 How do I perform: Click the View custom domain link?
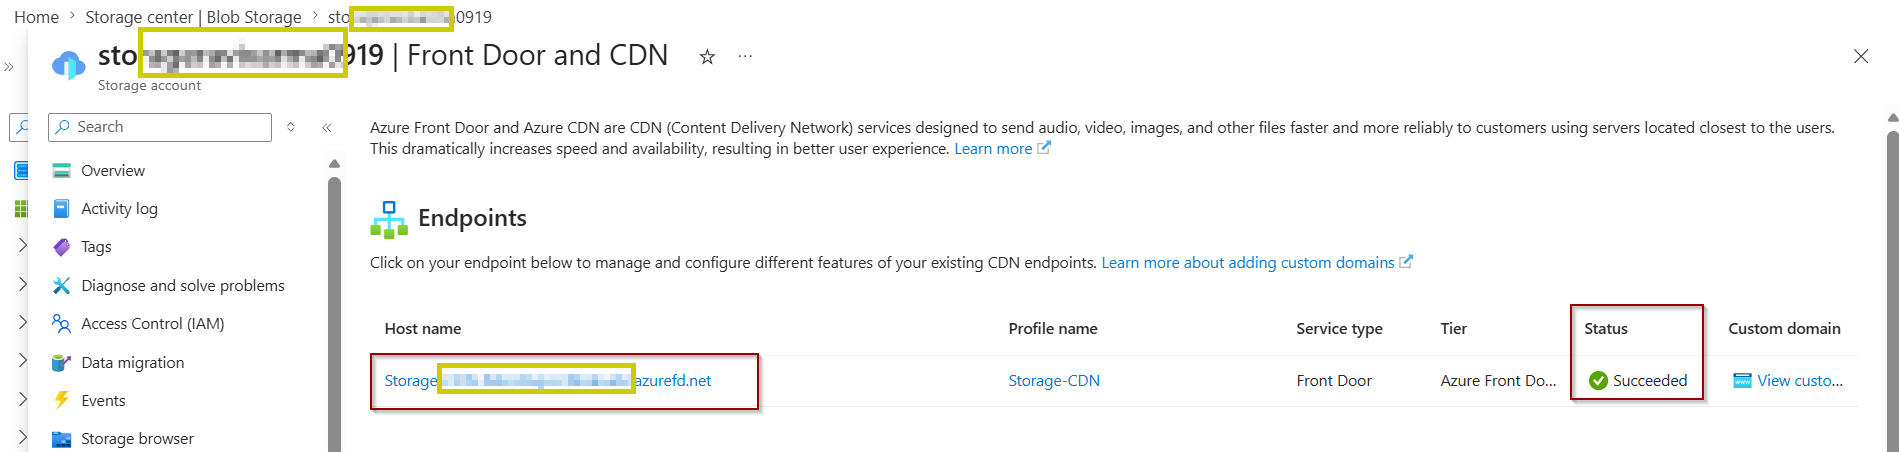(x=1799, y=381)
